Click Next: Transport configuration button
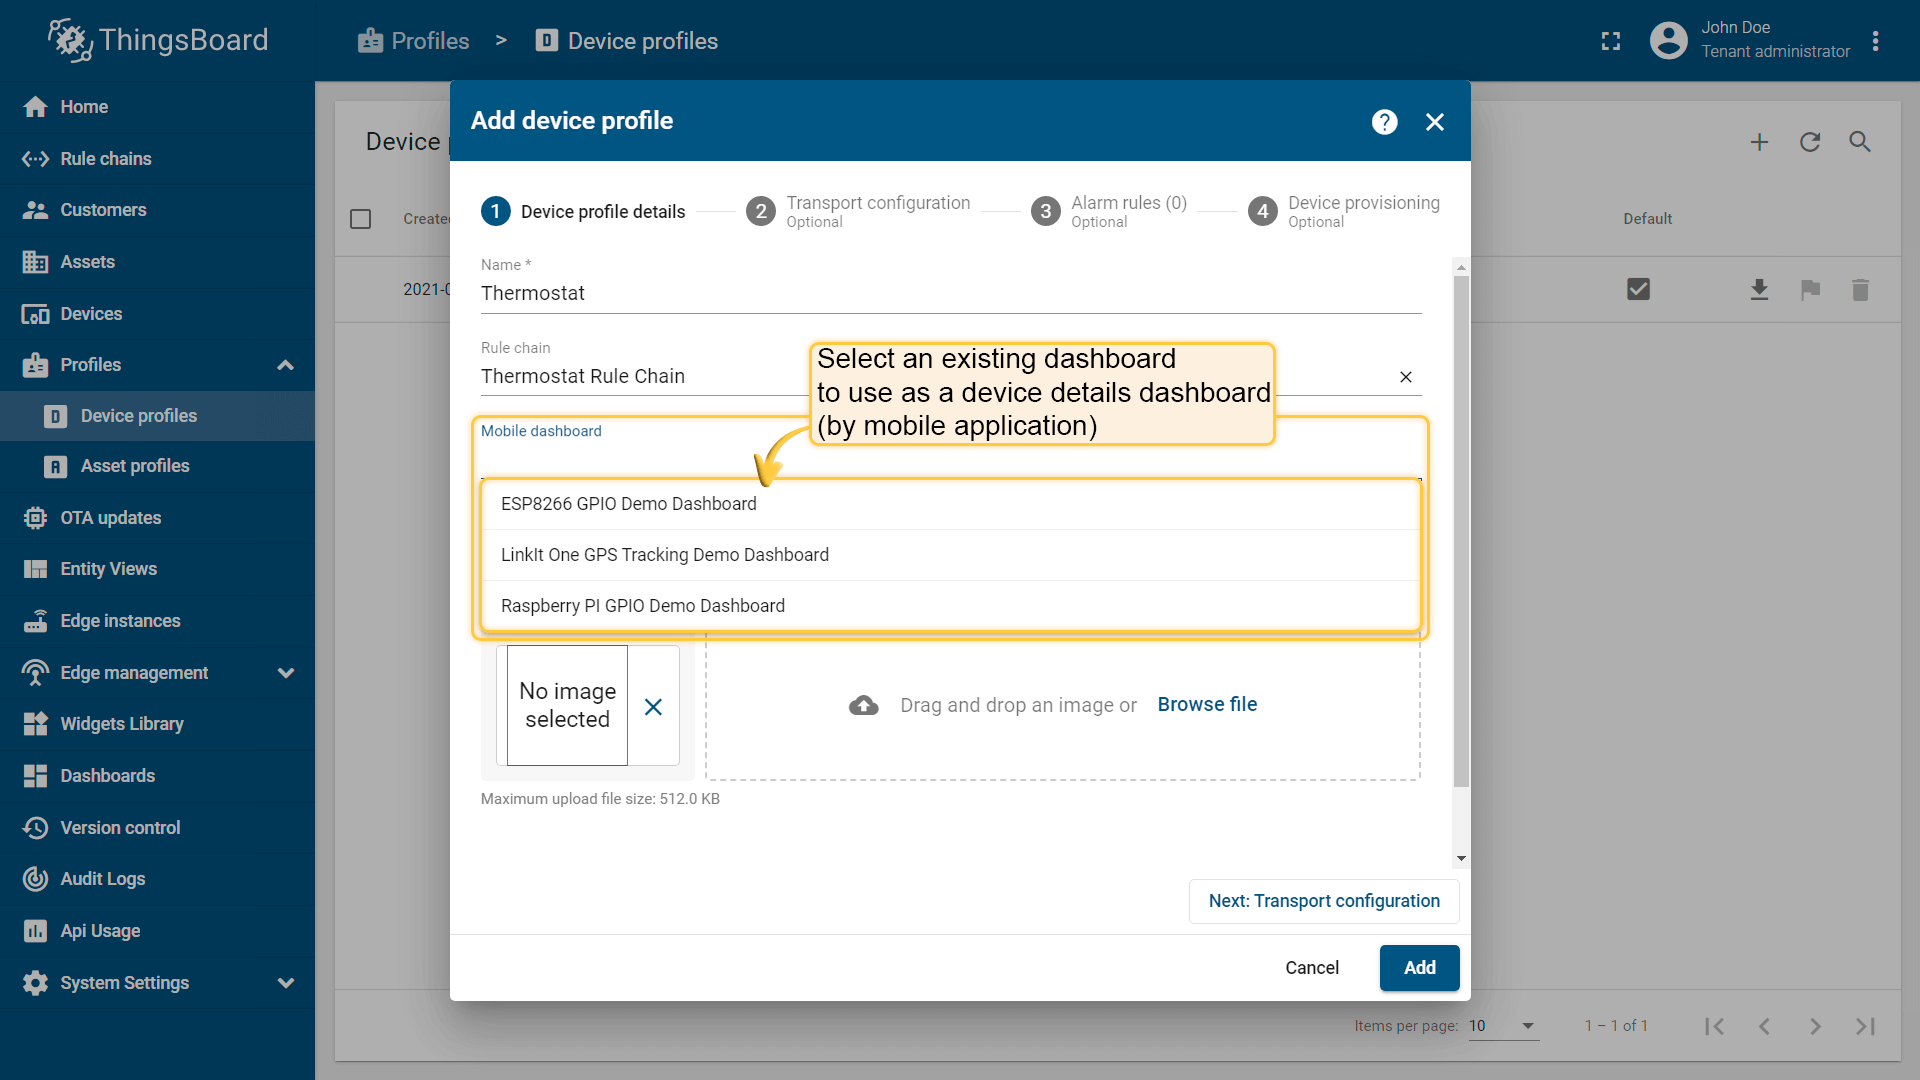1920x1080 pixels. [1323, 901]
